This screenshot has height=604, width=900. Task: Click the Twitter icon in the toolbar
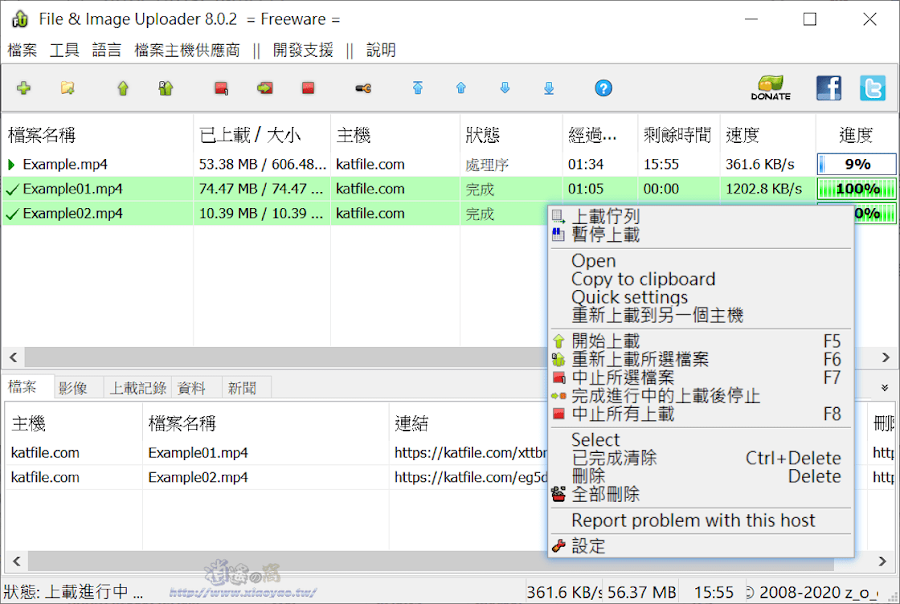(872, 88)
